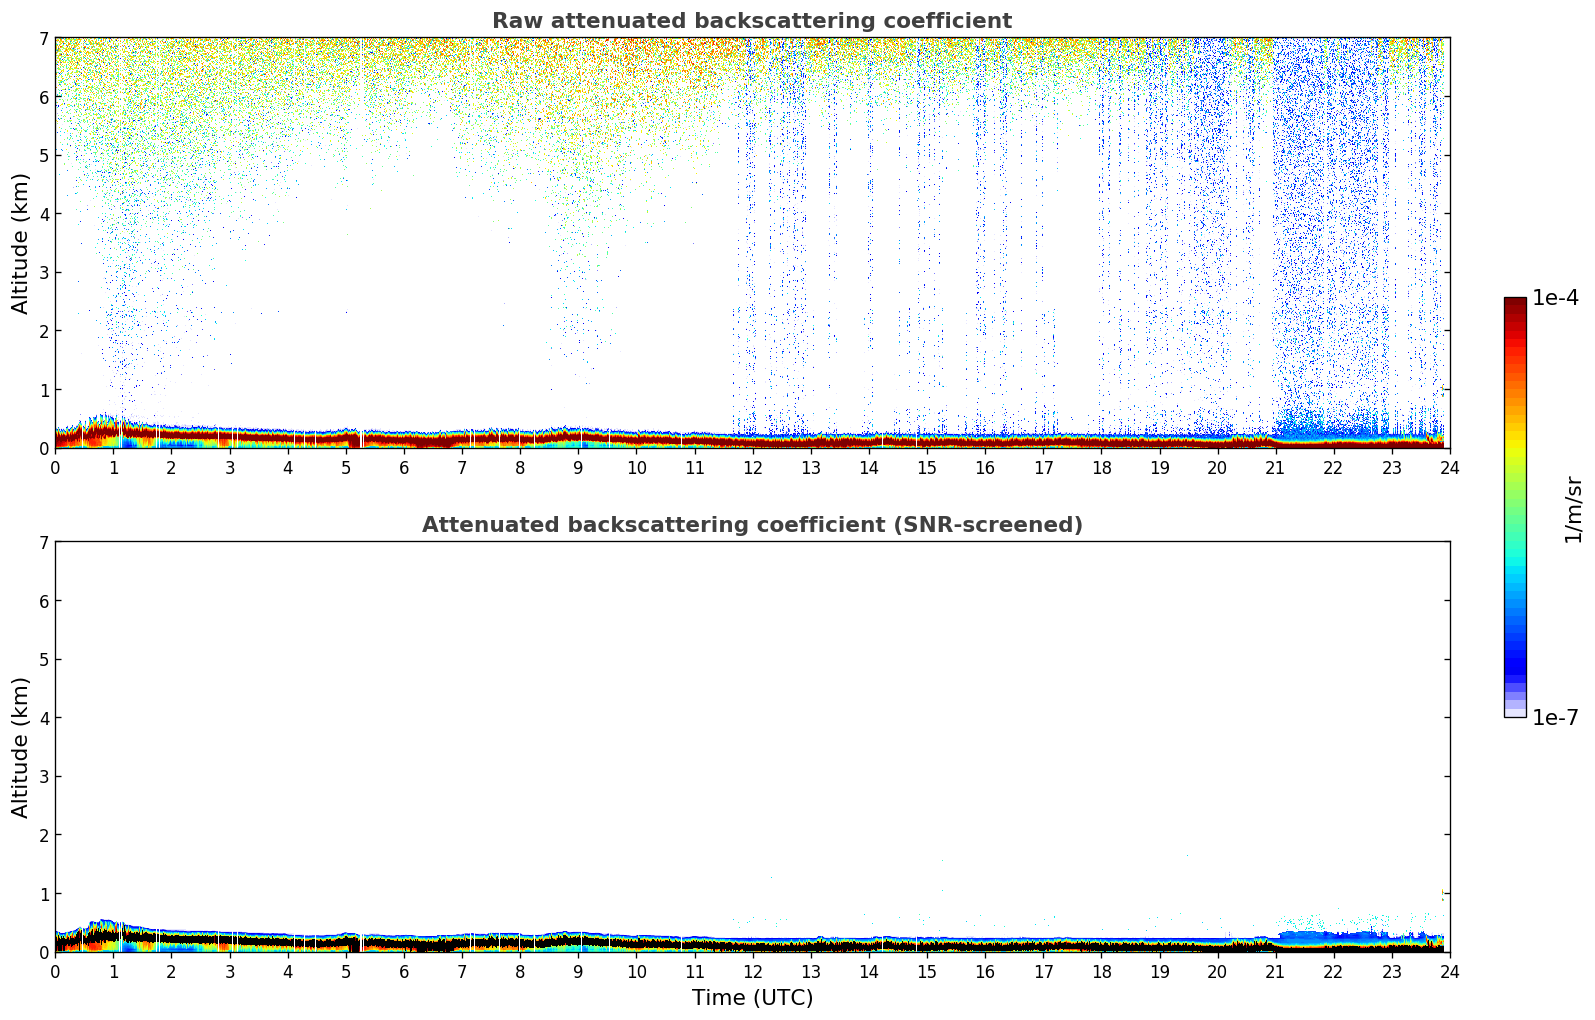
Task: Click the "Attenuated backscattering coefficient (SNR-screened)" title
Action: (x=751, y=525)
